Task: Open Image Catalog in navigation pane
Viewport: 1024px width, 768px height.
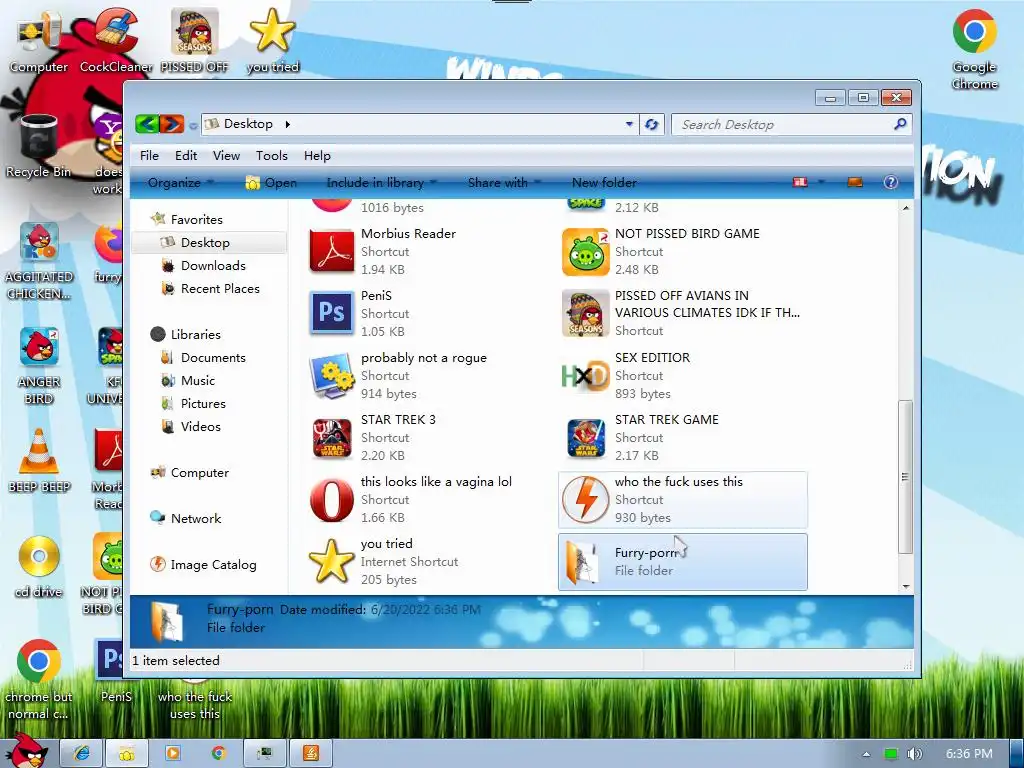Action: (x=213, y=564)
